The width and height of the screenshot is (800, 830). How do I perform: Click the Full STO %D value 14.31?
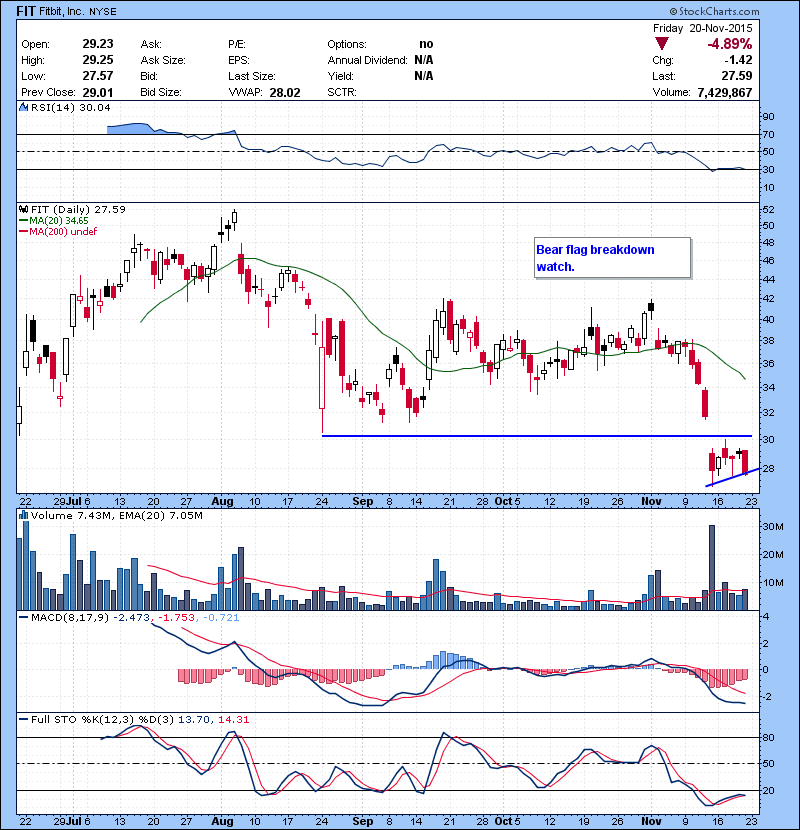233,719
